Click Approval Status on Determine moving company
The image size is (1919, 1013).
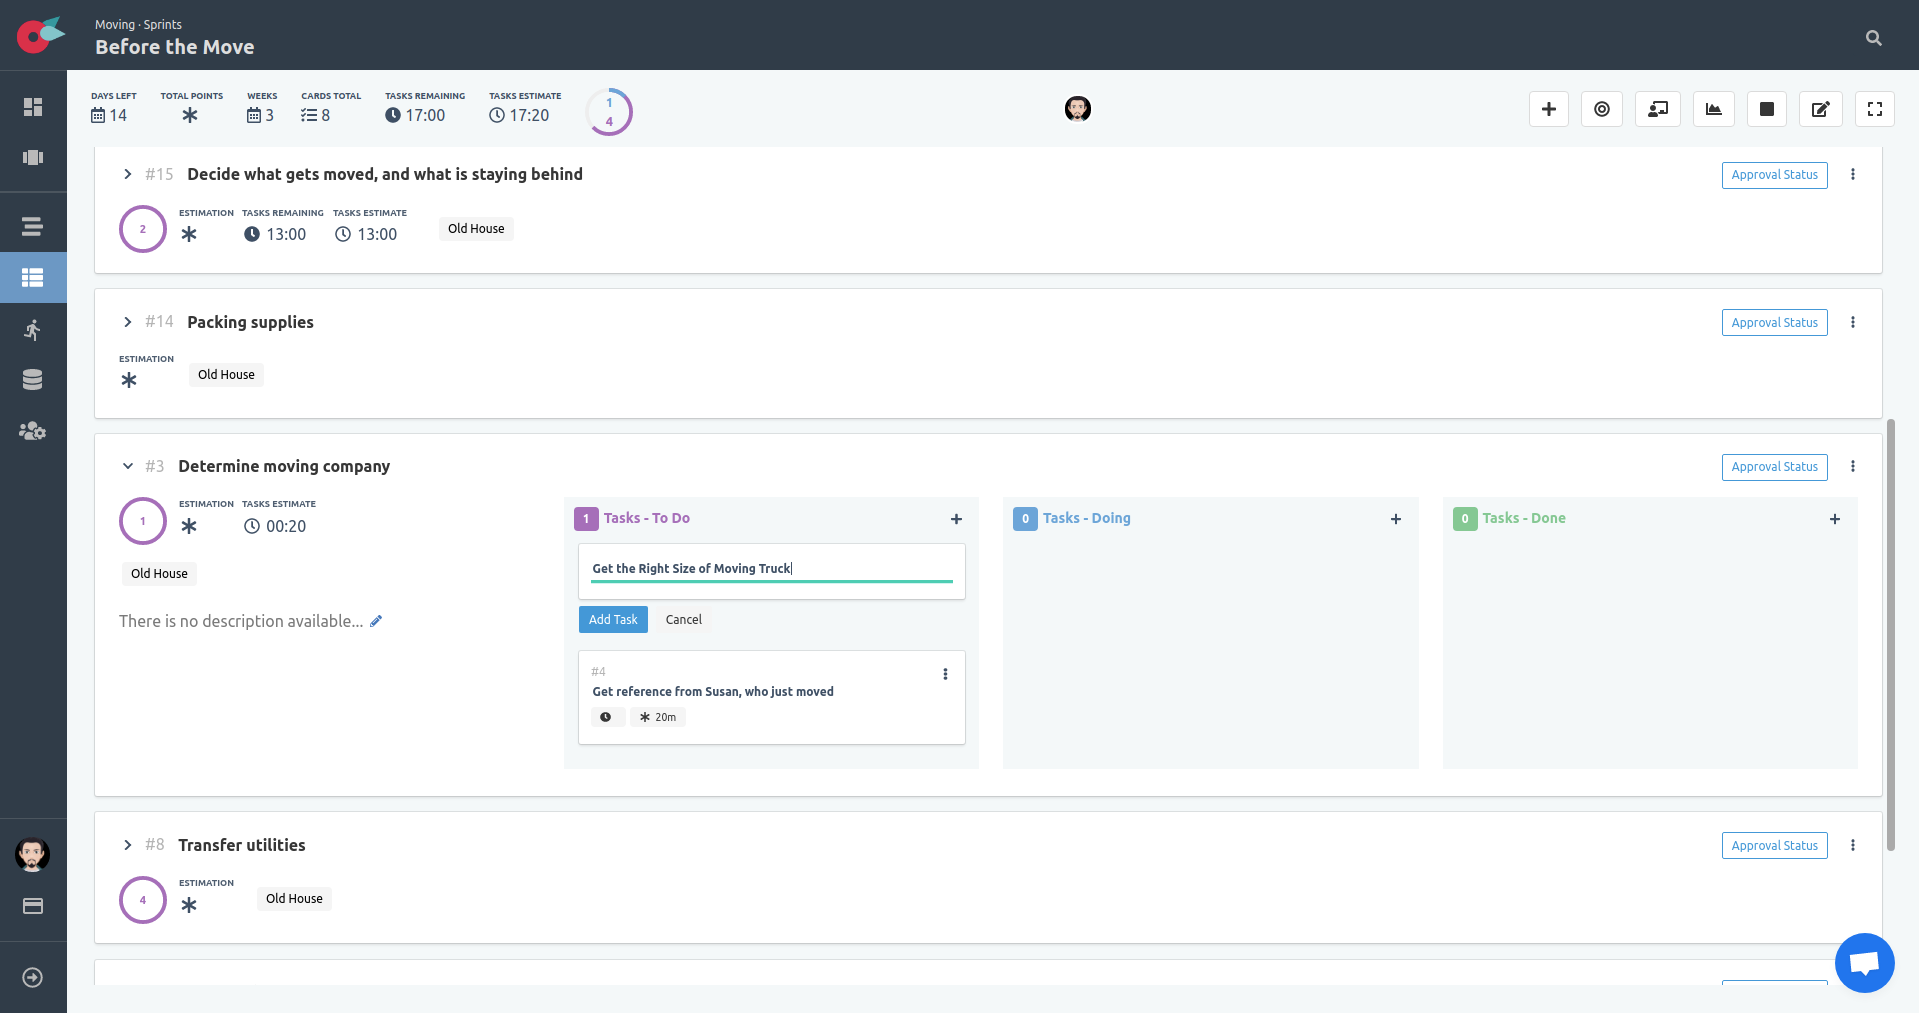(1775, 467)
